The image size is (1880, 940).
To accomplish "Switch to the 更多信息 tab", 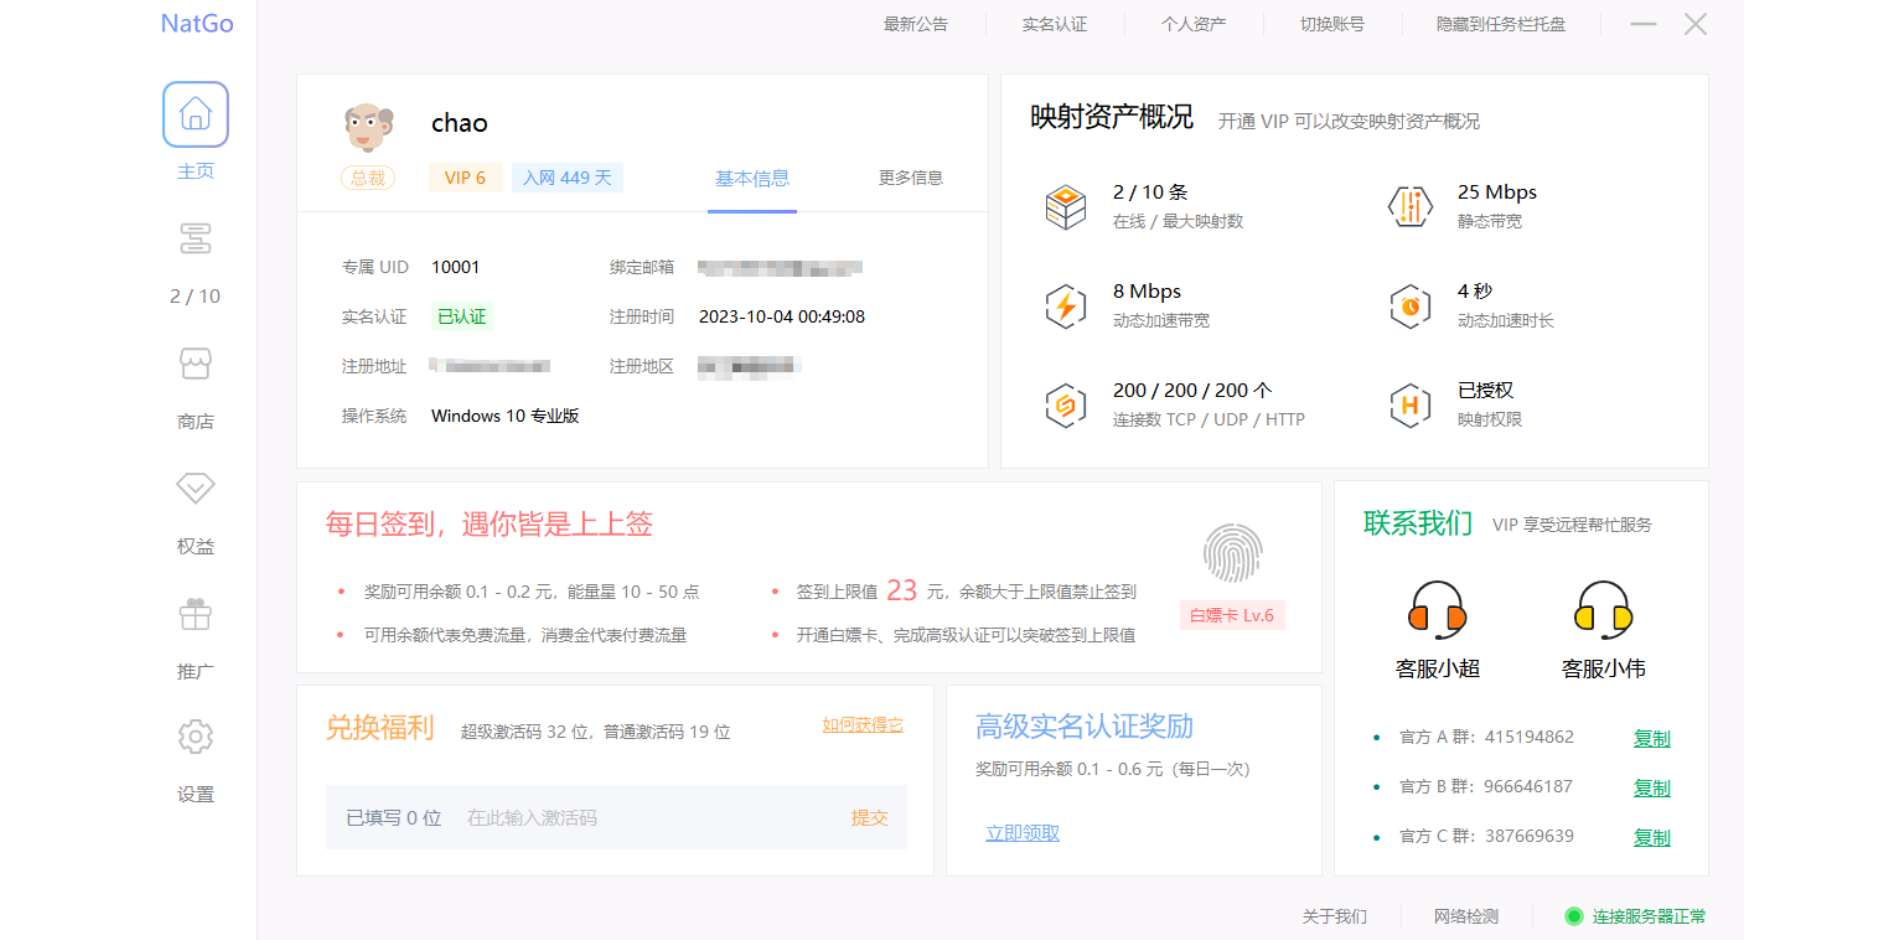I will [x=910, y=178].
